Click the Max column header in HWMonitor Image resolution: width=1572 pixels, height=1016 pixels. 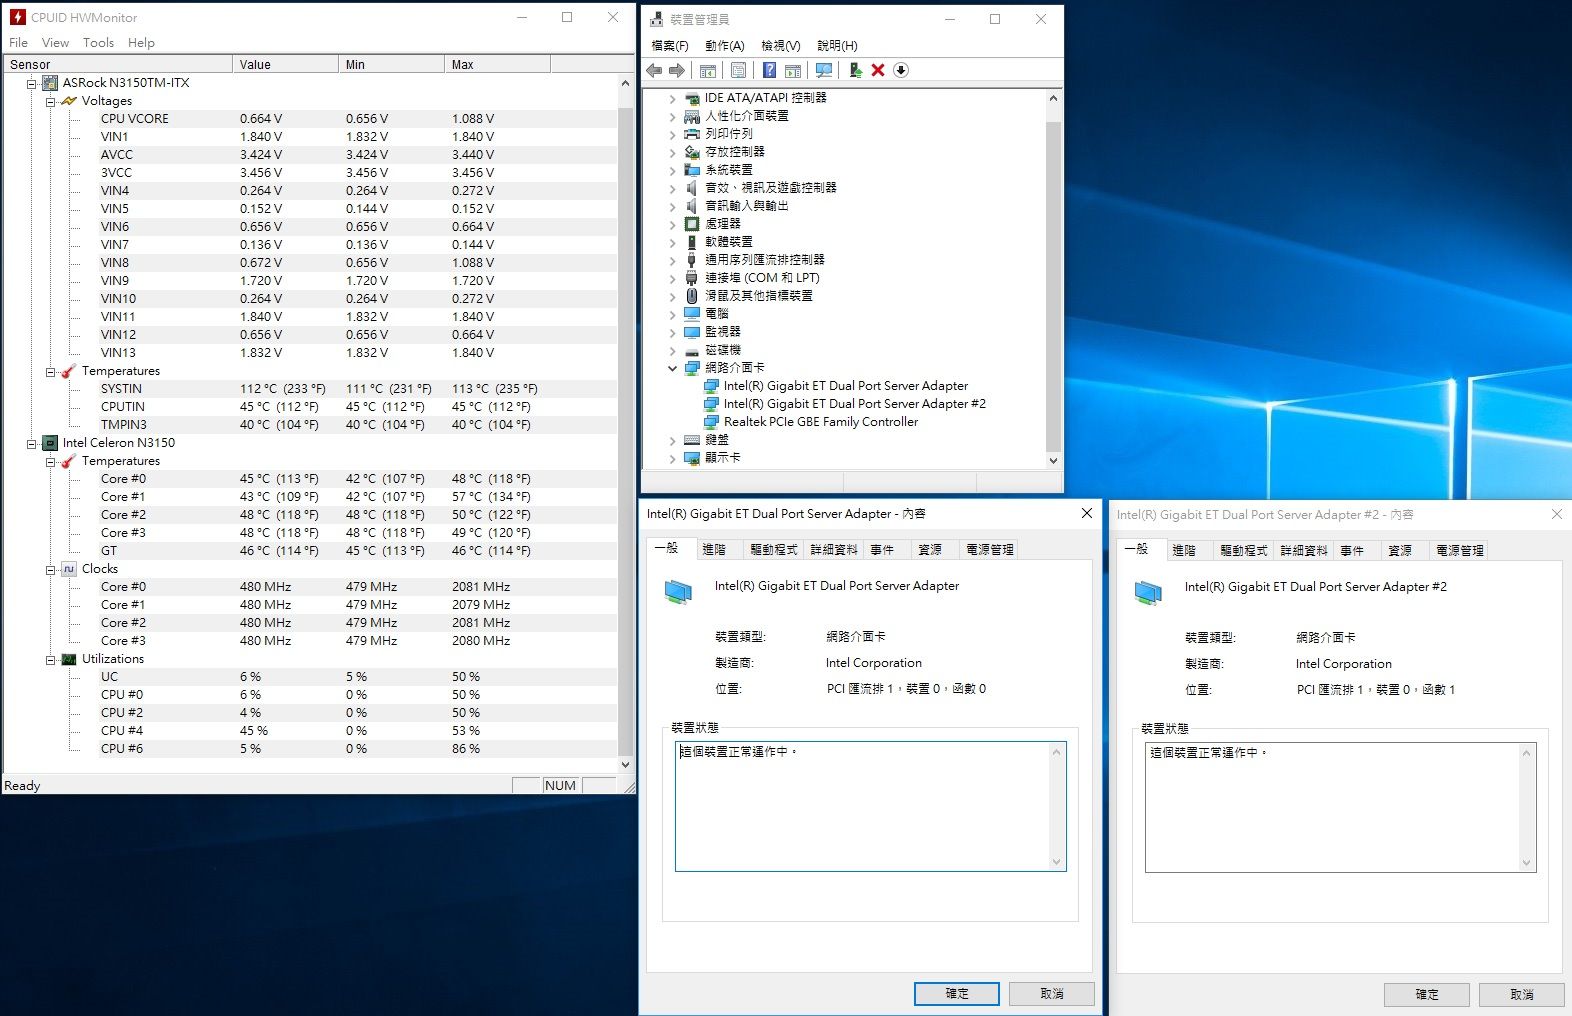point(497,65)
